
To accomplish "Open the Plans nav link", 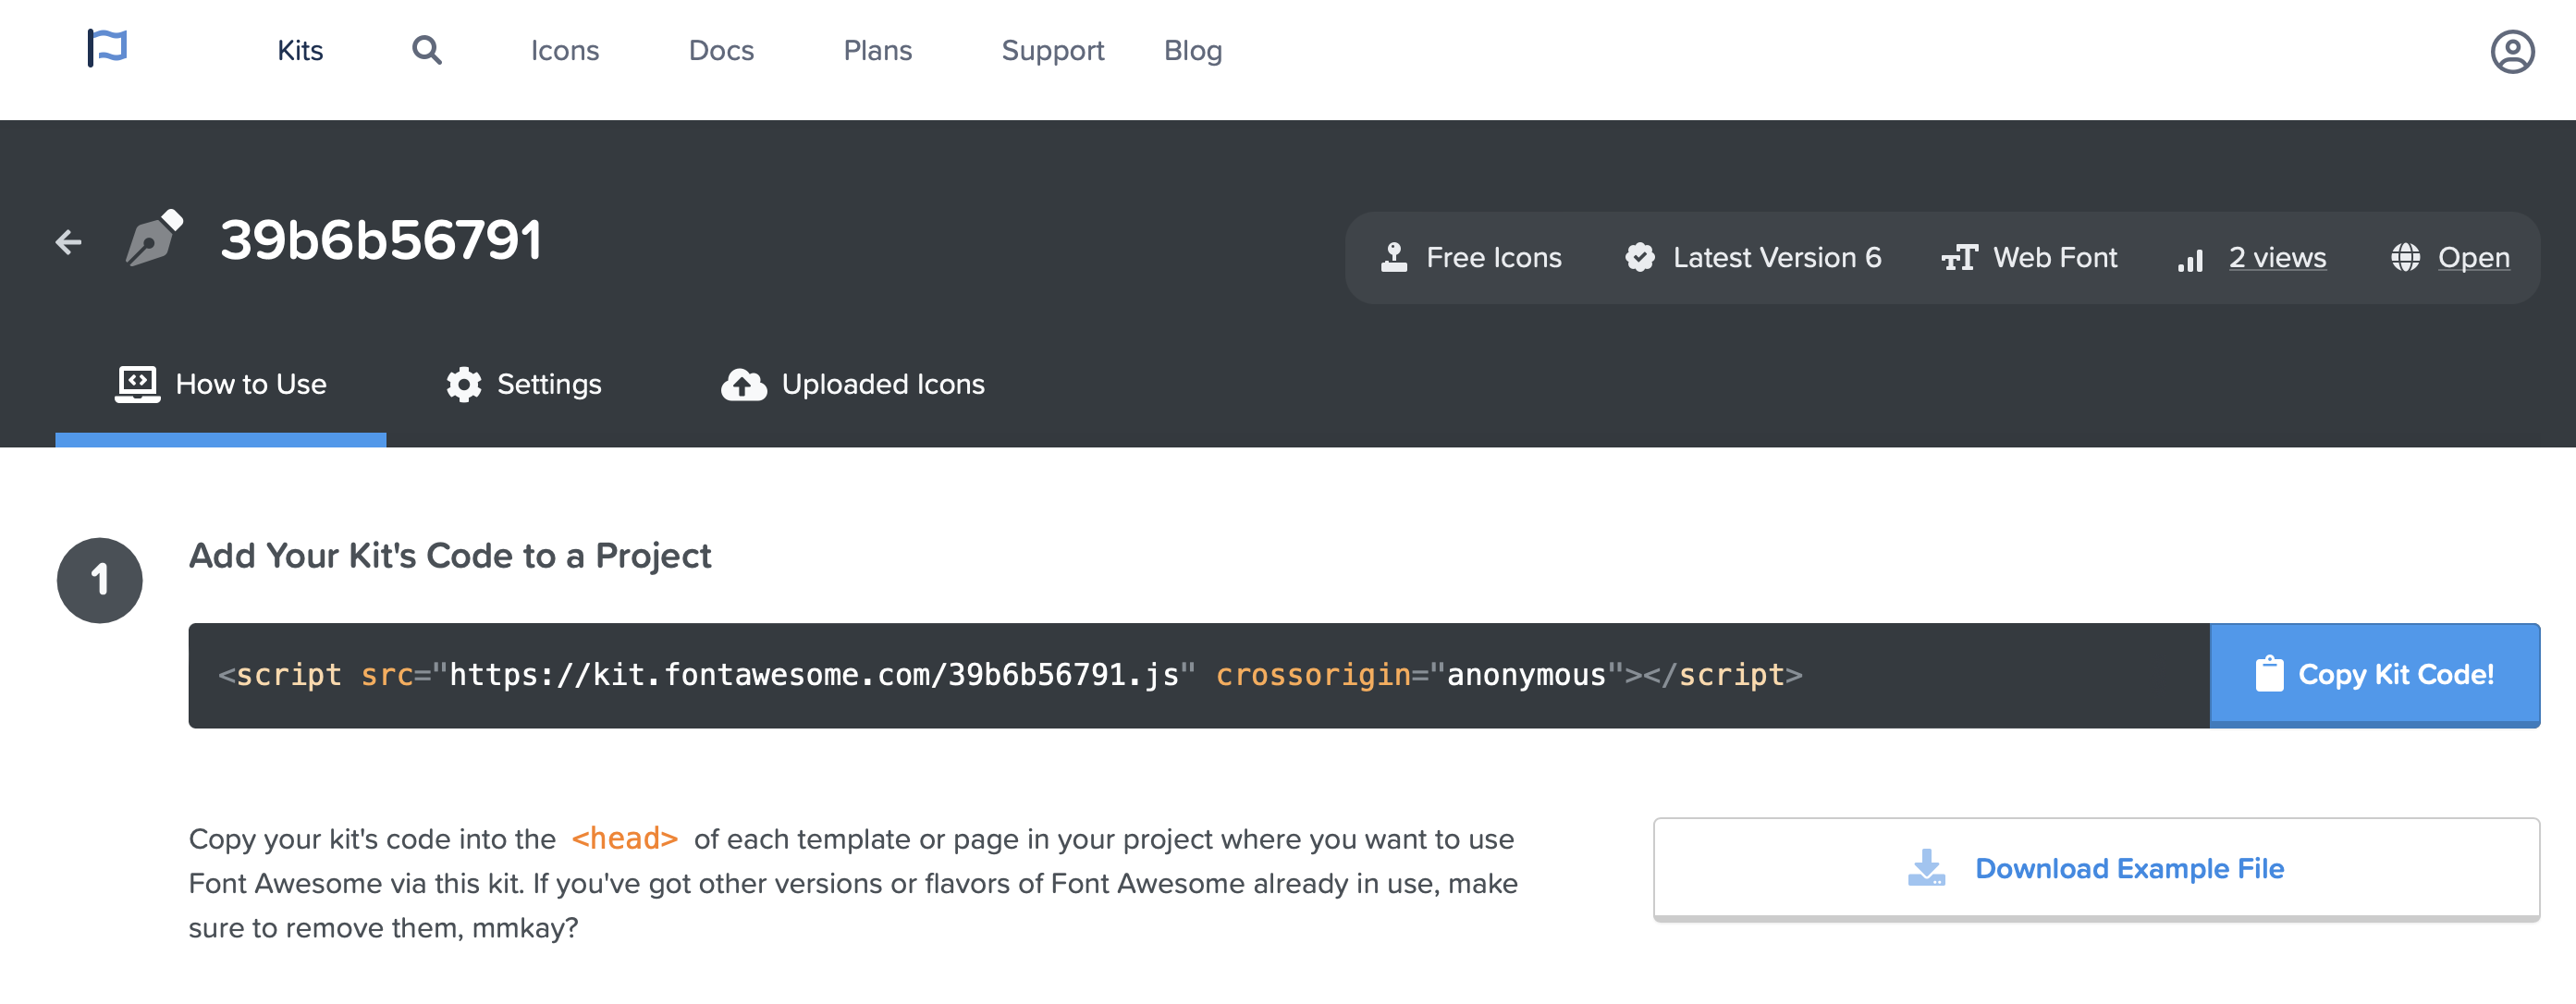I will tap(878, 50).
